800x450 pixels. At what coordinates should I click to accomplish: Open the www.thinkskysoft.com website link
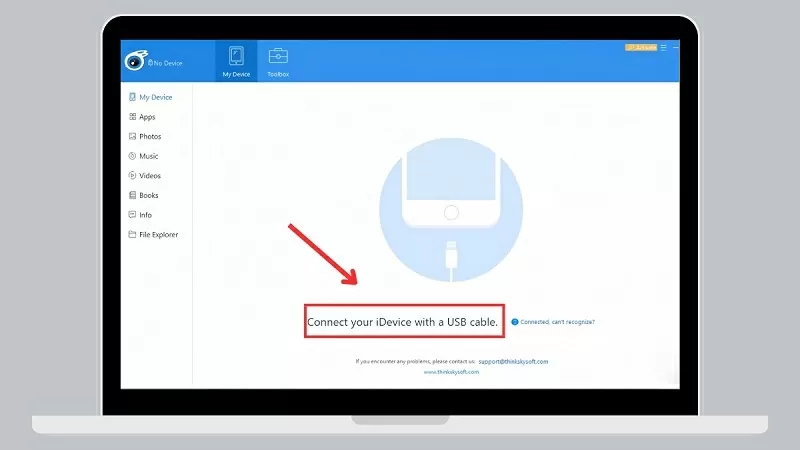(x=451, y=372)
